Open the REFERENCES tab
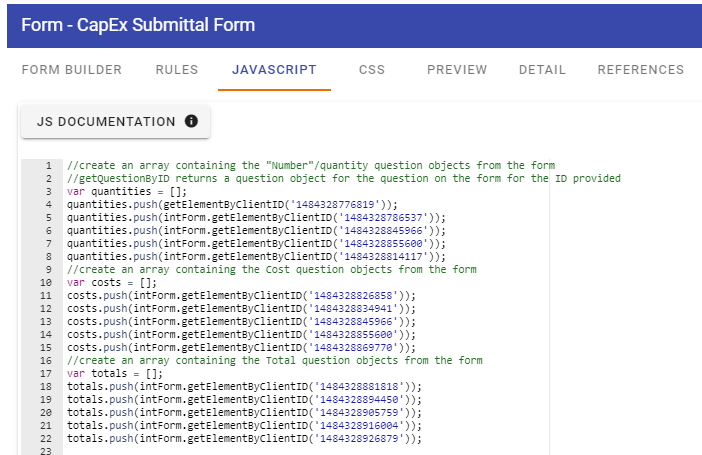Image resolution: width=702 pixels, height=455 pixels. 641,70
